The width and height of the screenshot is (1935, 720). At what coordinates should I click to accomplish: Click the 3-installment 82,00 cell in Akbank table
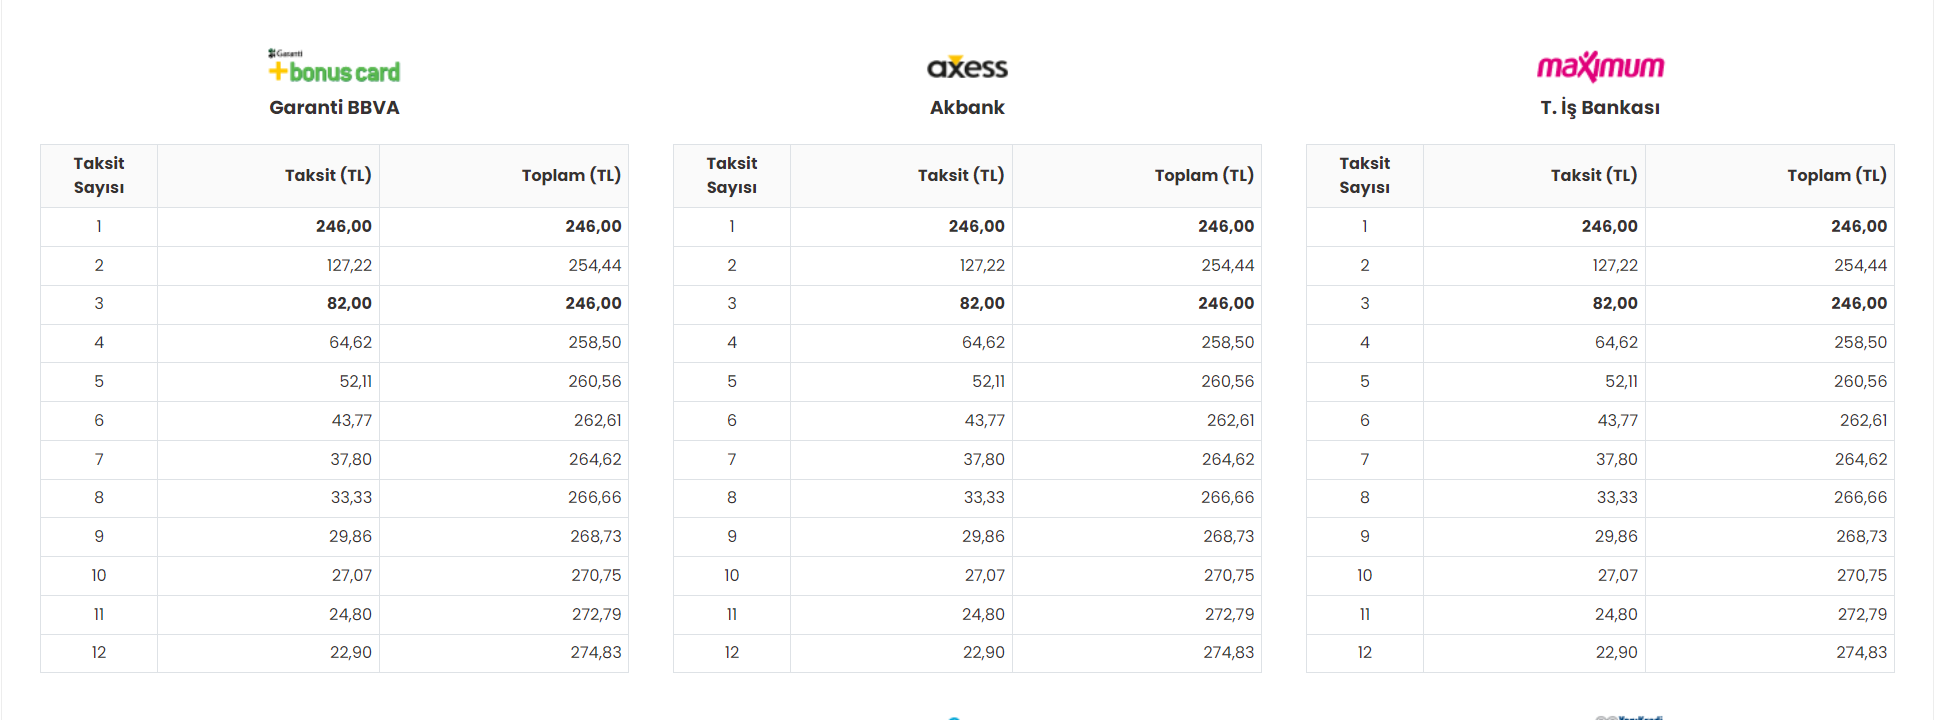tap(982, 303)
